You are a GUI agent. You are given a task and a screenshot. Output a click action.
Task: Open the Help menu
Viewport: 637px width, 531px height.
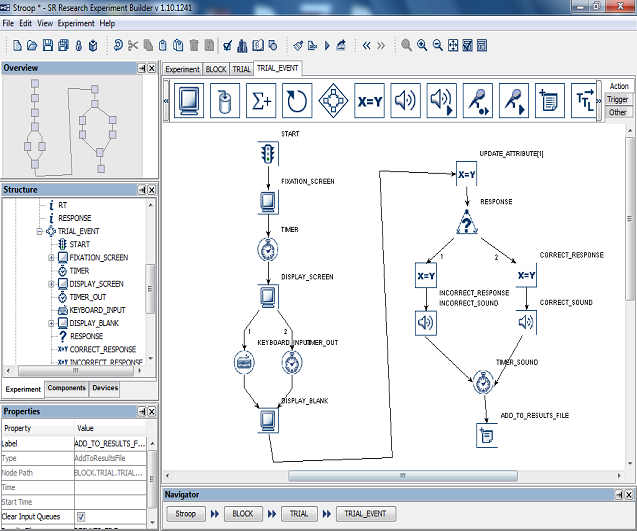point(107,23)
